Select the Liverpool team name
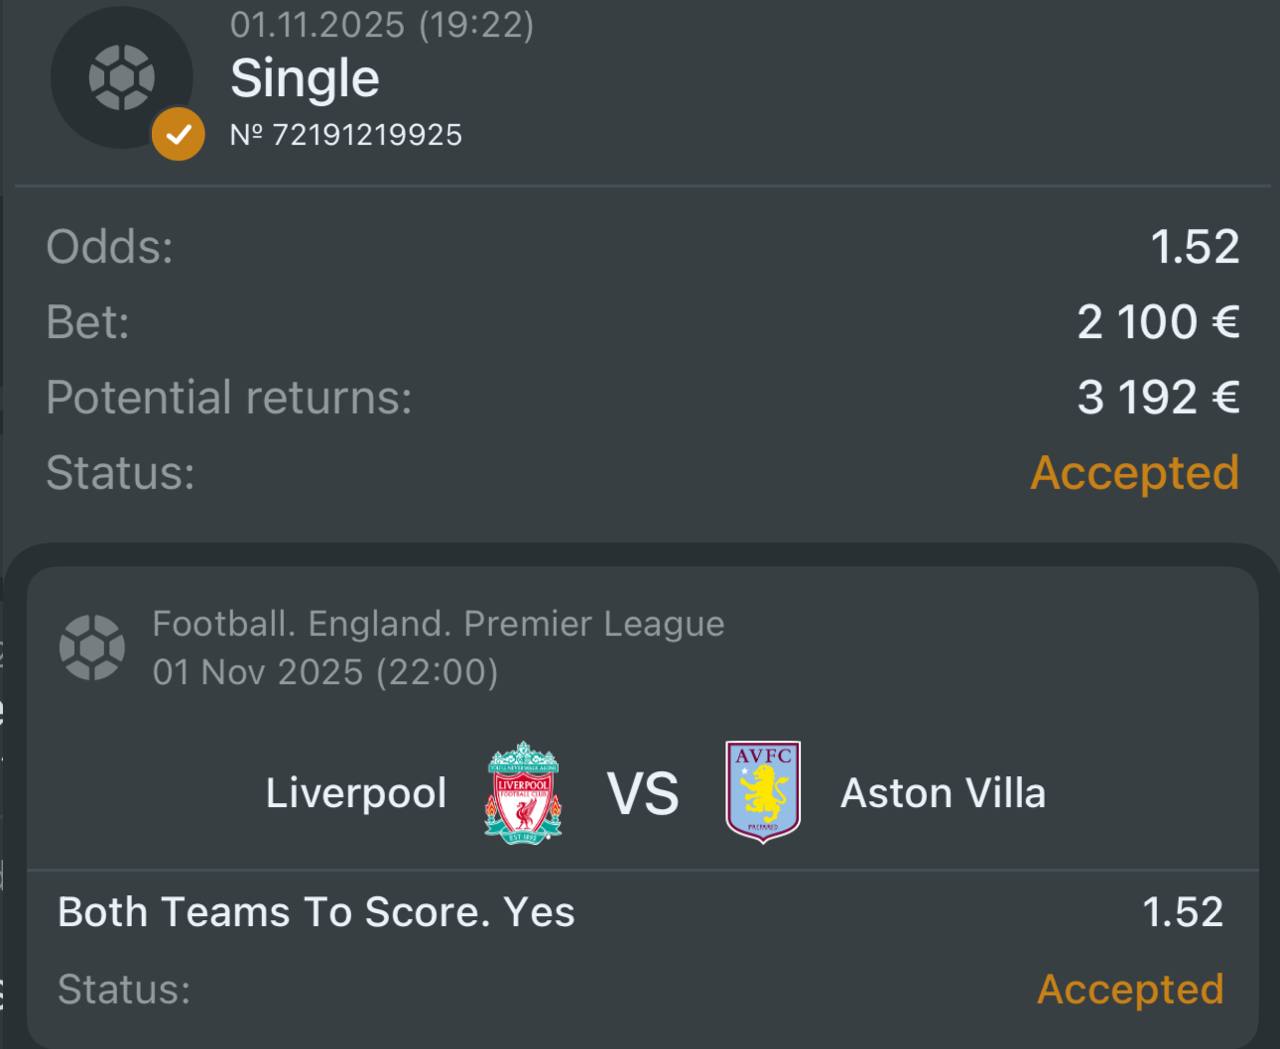Image resolution: width=1280 pixels, height=1049 pixels. click(356, 793)
